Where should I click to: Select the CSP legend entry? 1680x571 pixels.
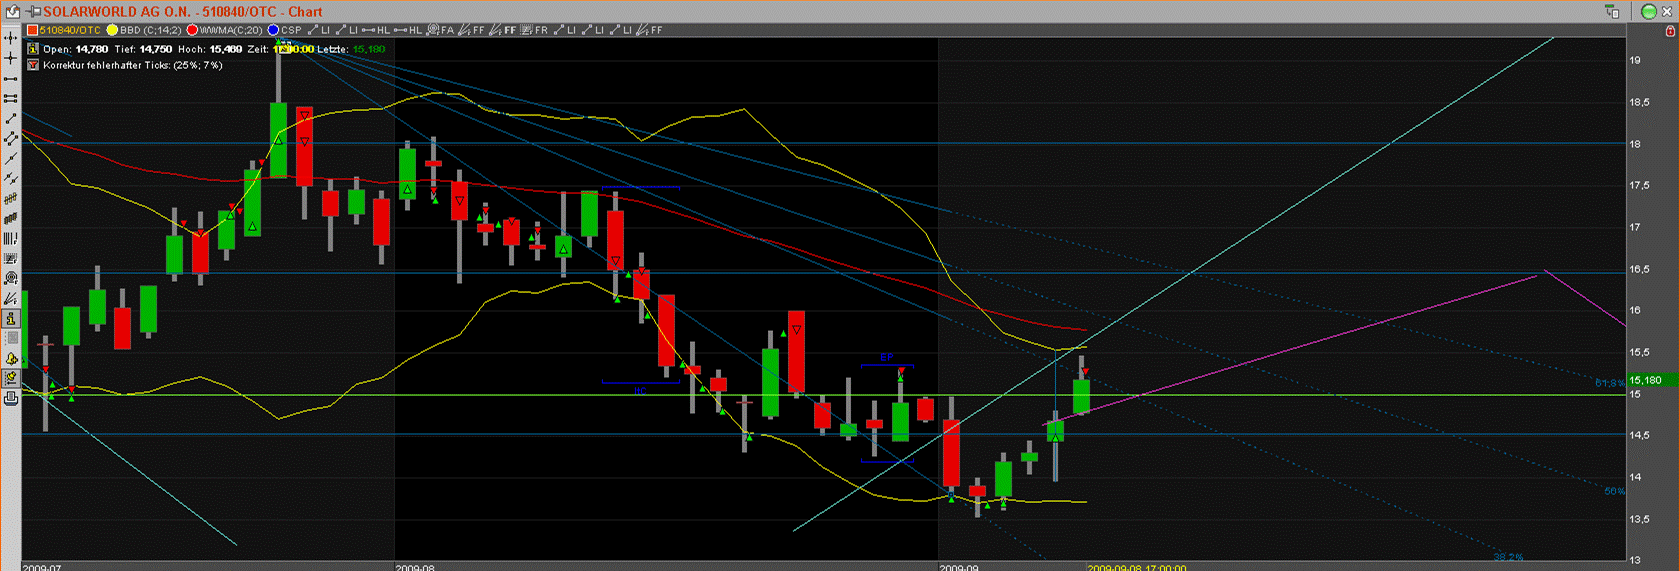284,30
